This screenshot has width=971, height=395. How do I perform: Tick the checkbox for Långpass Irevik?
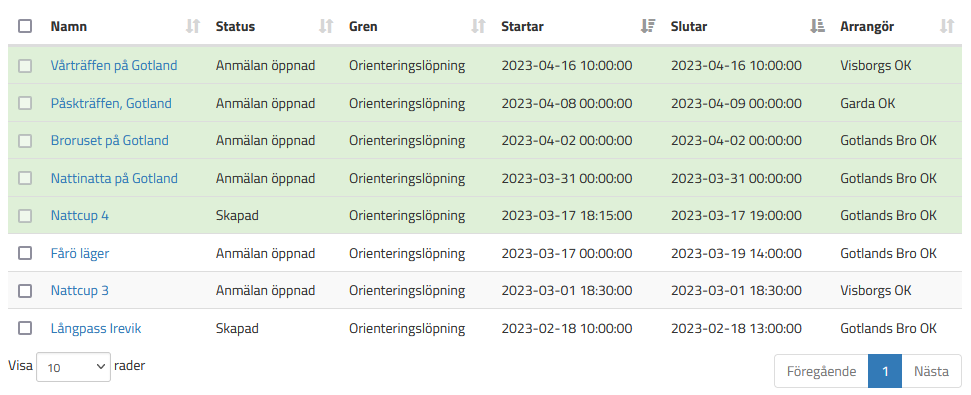(x=25, y=328)
